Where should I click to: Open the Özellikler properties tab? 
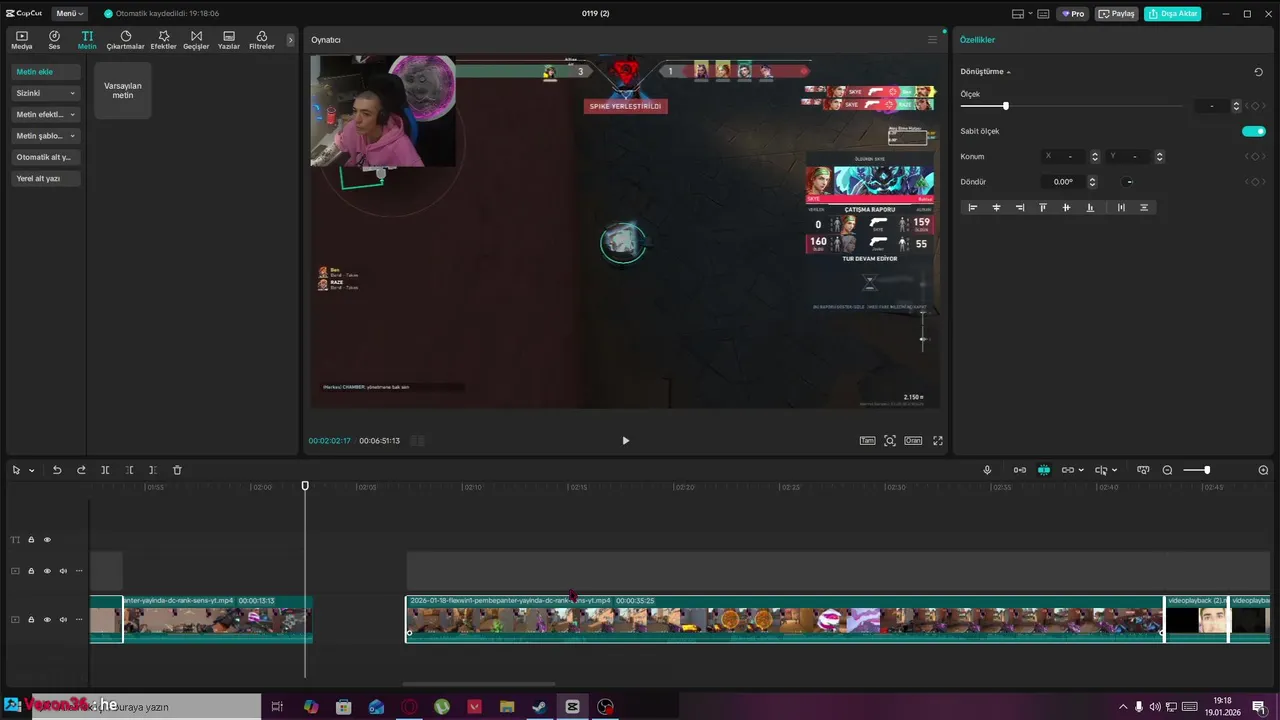coord(977,40)
